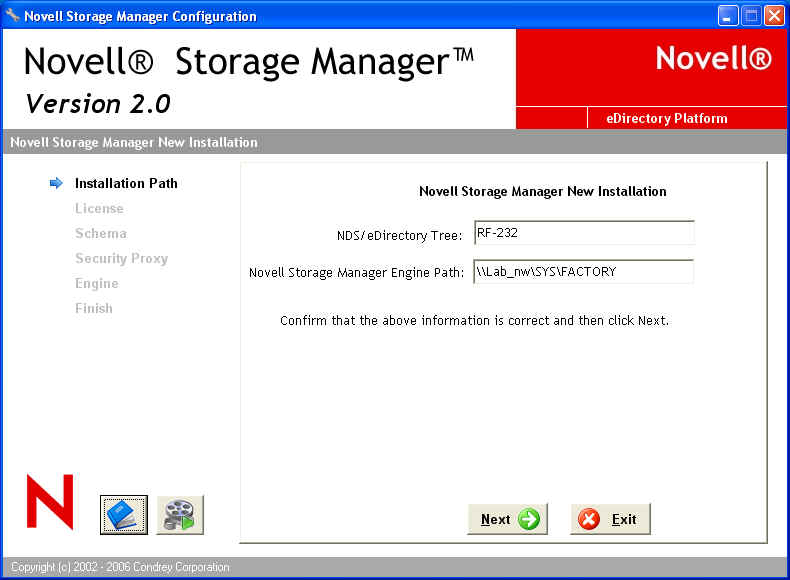Launch the film reel video tutorial icon

click(x=180, y=514)
